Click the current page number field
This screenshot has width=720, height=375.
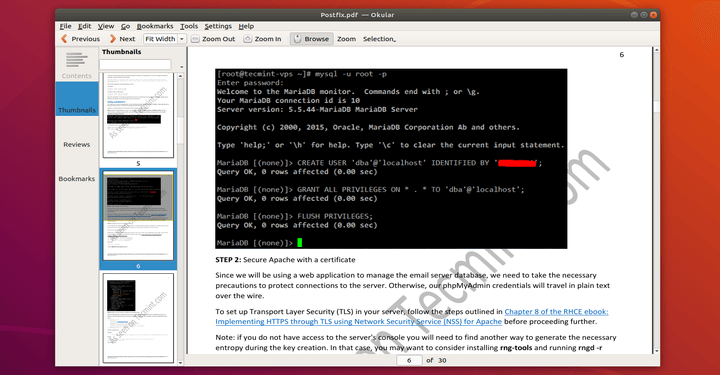coord(409,360)
